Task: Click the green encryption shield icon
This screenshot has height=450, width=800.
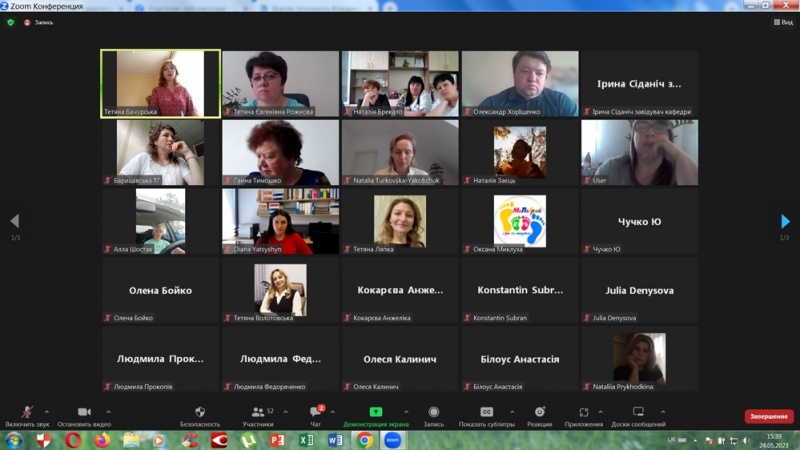Action: click(11, 22)
